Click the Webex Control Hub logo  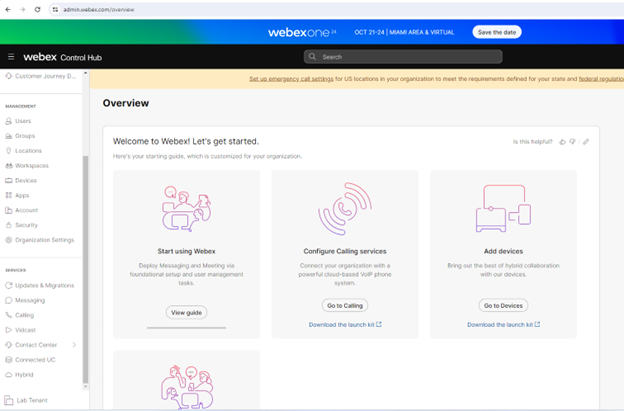62,57
